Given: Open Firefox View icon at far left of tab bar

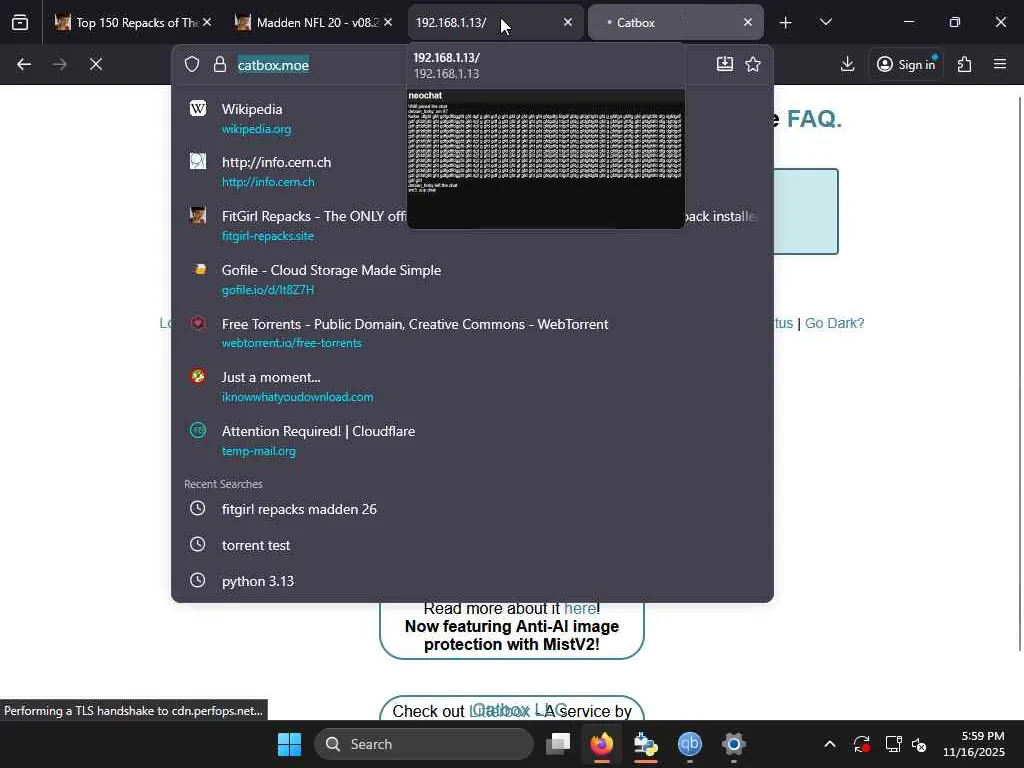Looking at the screenshot, I should pos(20,22).
